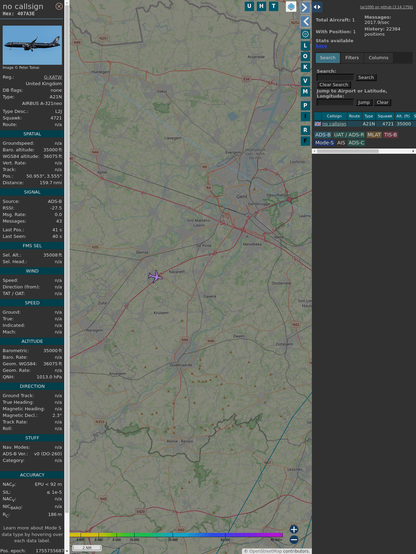416x554 pixels.
Task: Zoom in with the plus icon
Action: click(x=294, y=529)
